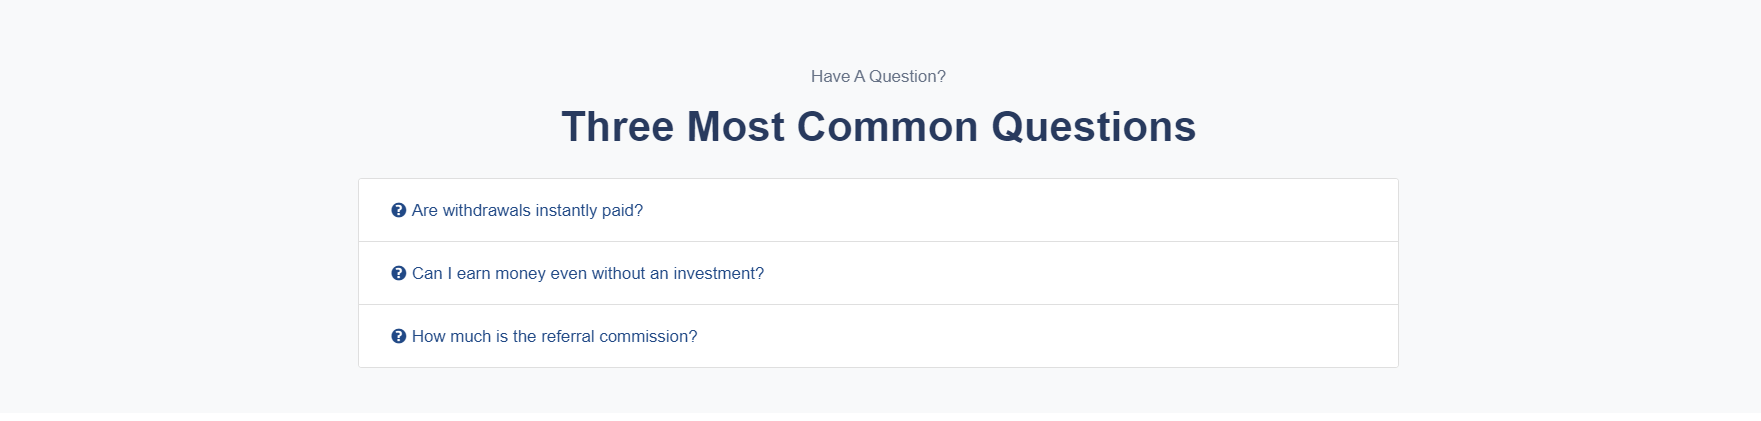Viewport: 1761px width, 421px height.
Task: Click the word "Three" in the main heading
Action: pos(617,127)
